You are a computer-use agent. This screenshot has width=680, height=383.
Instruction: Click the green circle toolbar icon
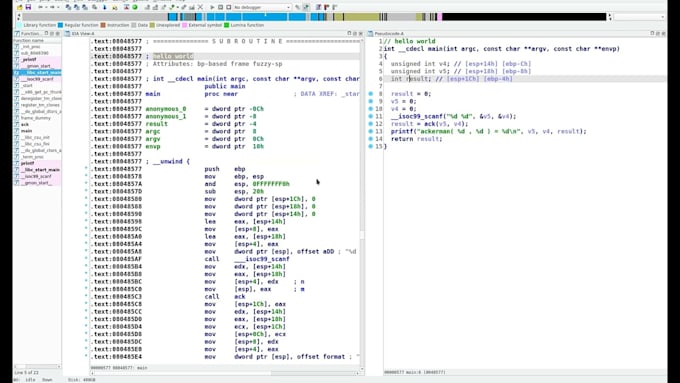[135, 7]
